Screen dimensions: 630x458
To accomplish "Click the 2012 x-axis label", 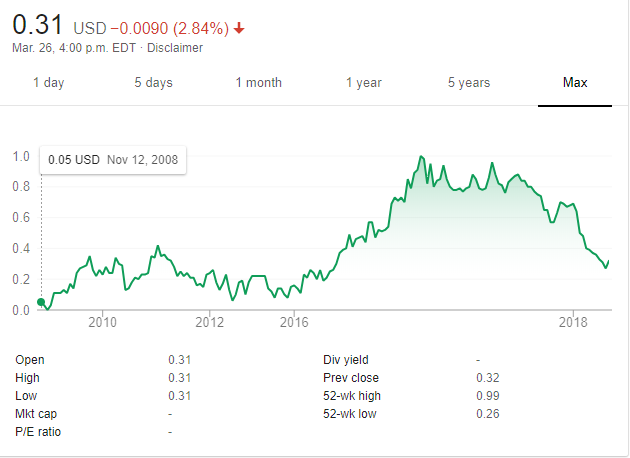I will (x=209, y=322).
